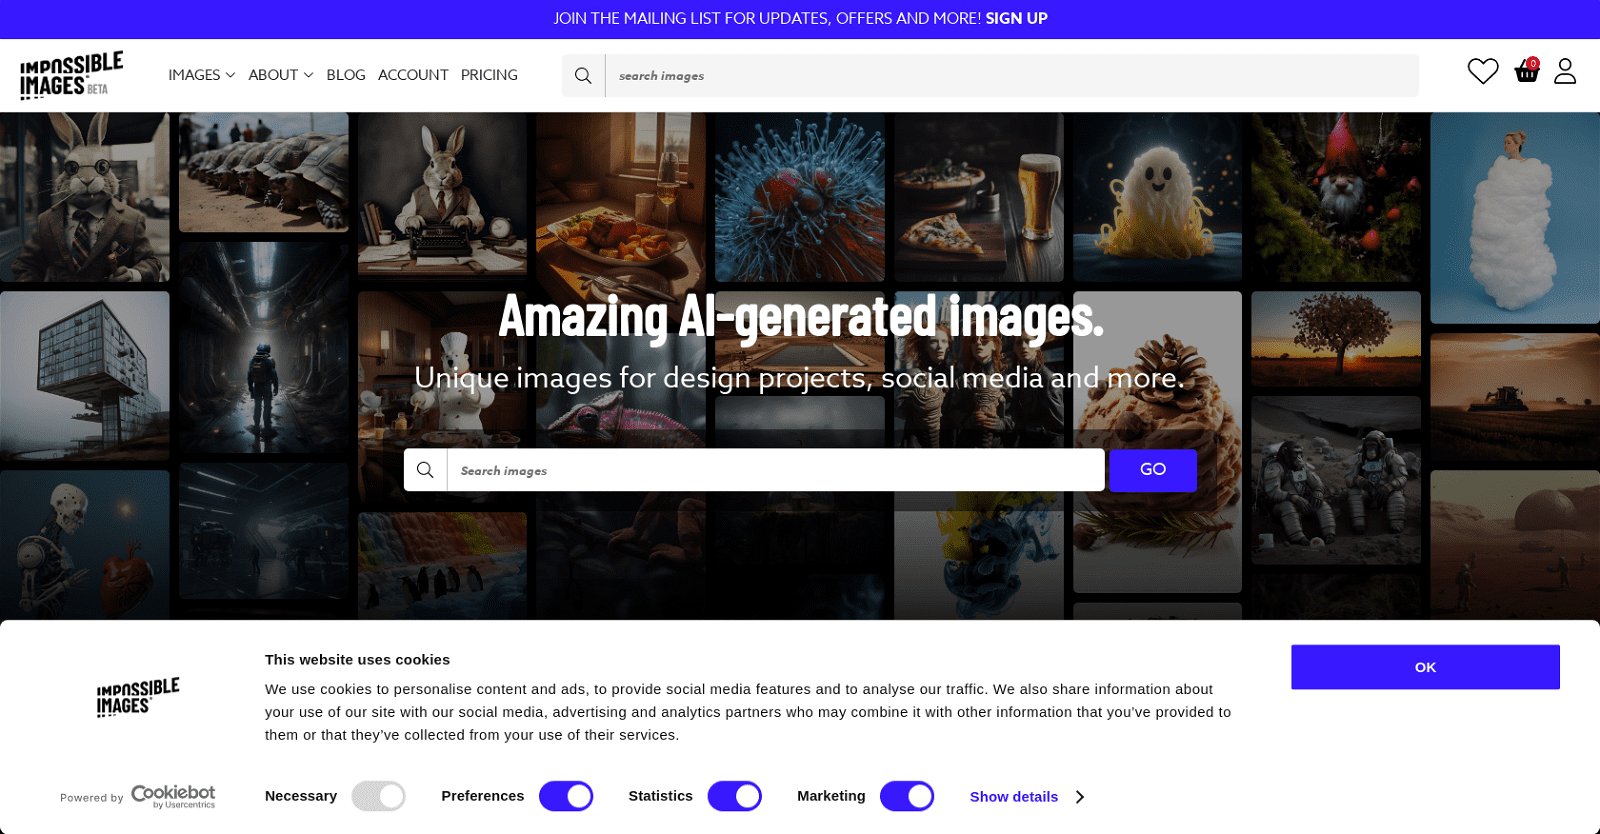The width and height of the screenshot is (1600, 834).
Task: Open the wishlist heart icon
Action: 1482,71
